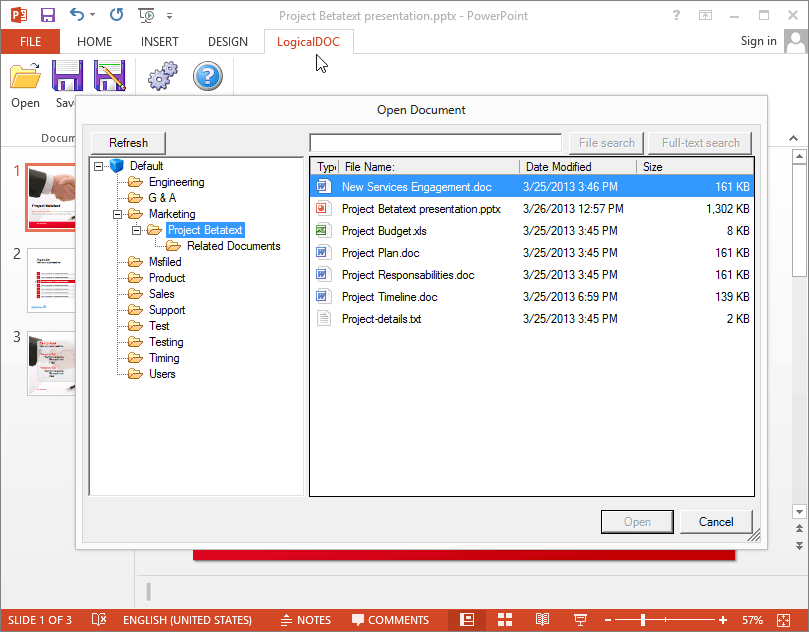Click the Undo arrow icon
Image resolution: width=809 pixels, height=632 pixels.
point(76,14)
